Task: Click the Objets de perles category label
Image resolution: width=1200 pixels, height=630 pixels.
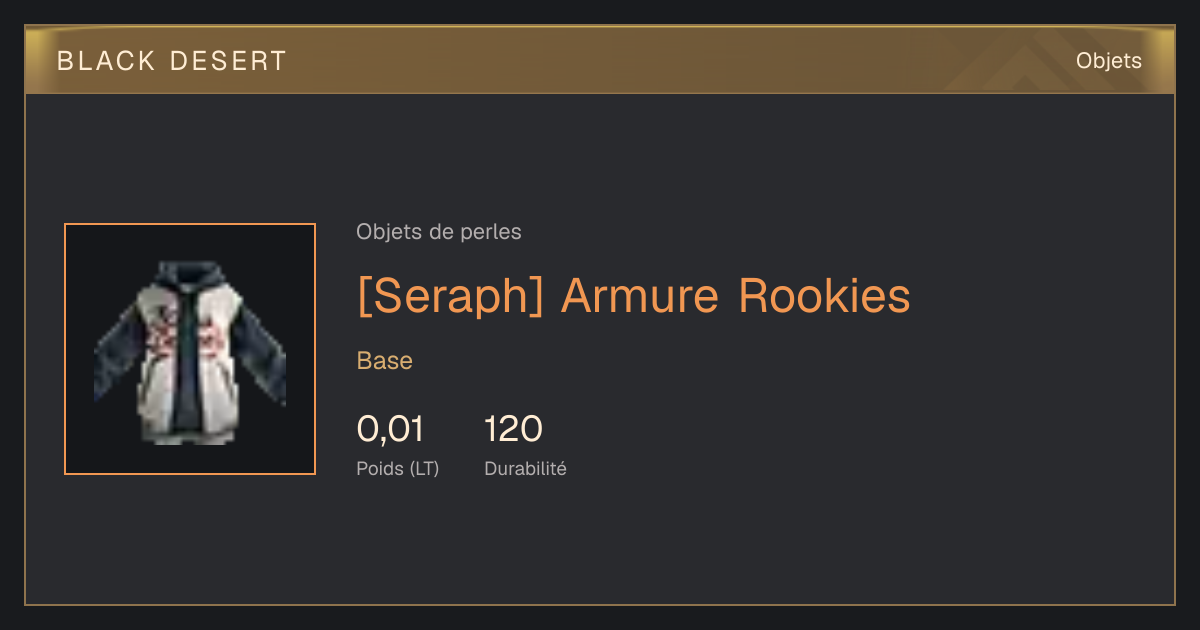Action: (x=439, y=232)
